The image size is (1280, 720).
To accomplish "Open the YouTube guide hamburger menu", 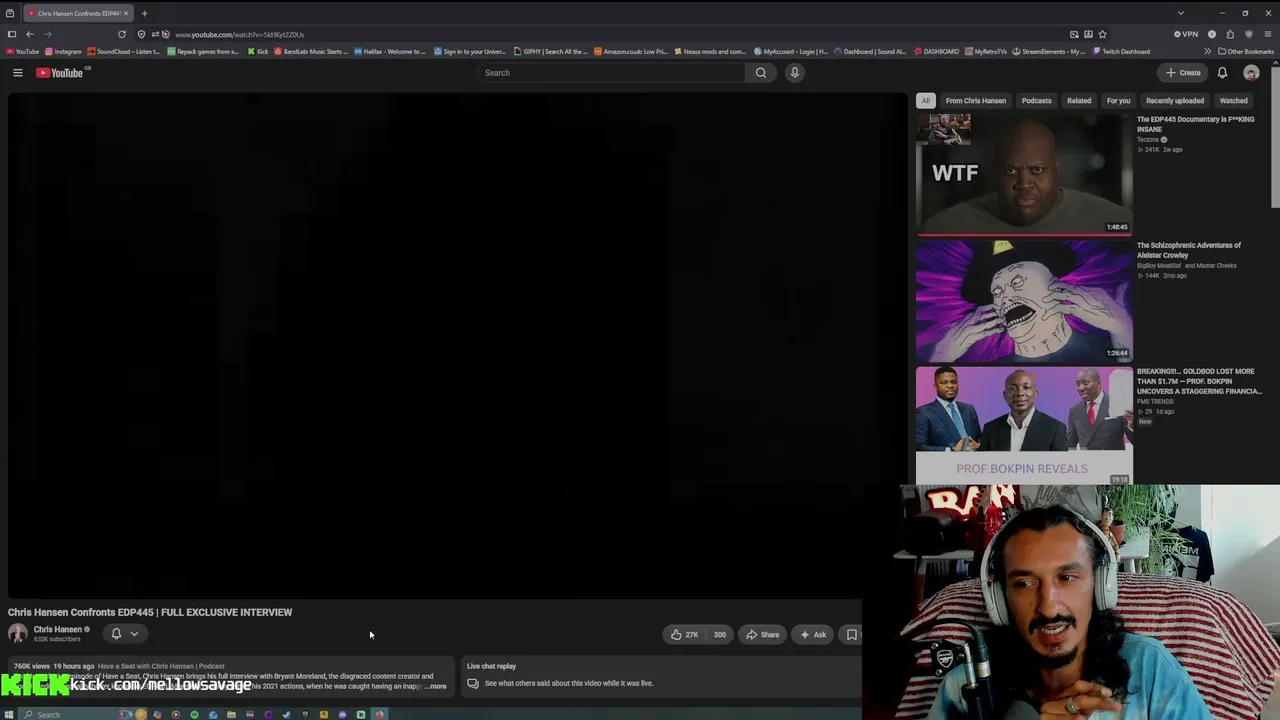I will 18,73.
